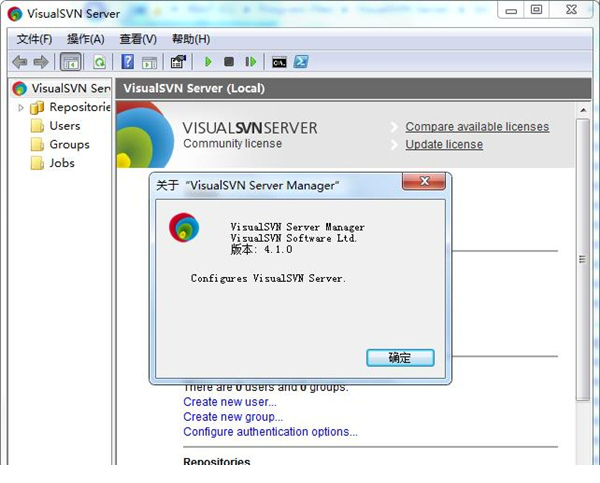Select the Groups folder icon in tree
Screen dimensions: 600x483
(x=37, y=145)
